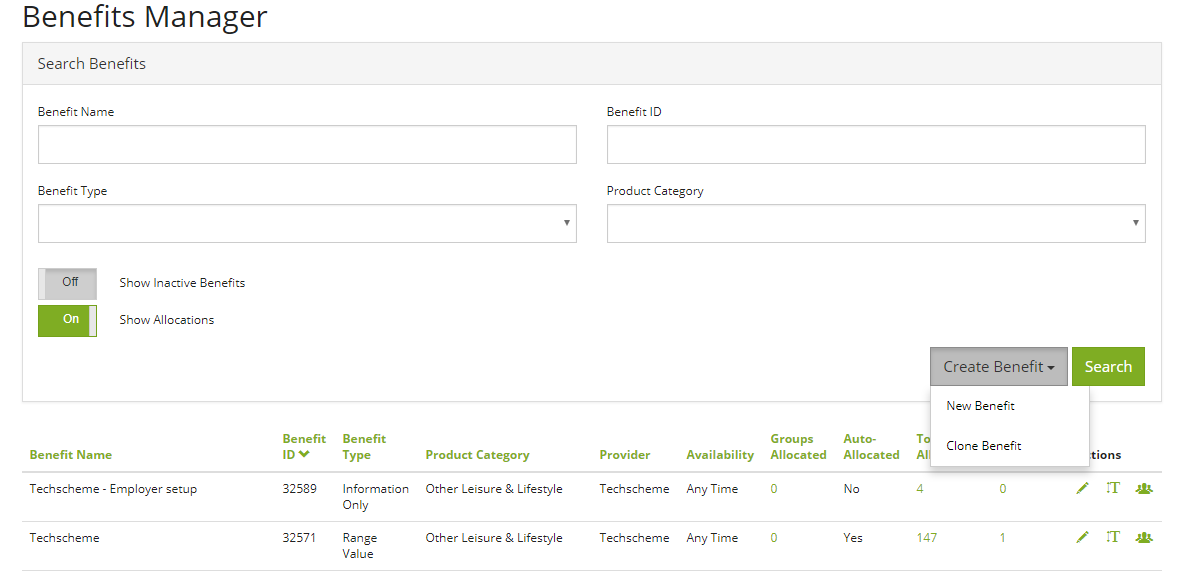Open the Benefit Type dropdown
The image size is (1182, 573).
point(307,223)
